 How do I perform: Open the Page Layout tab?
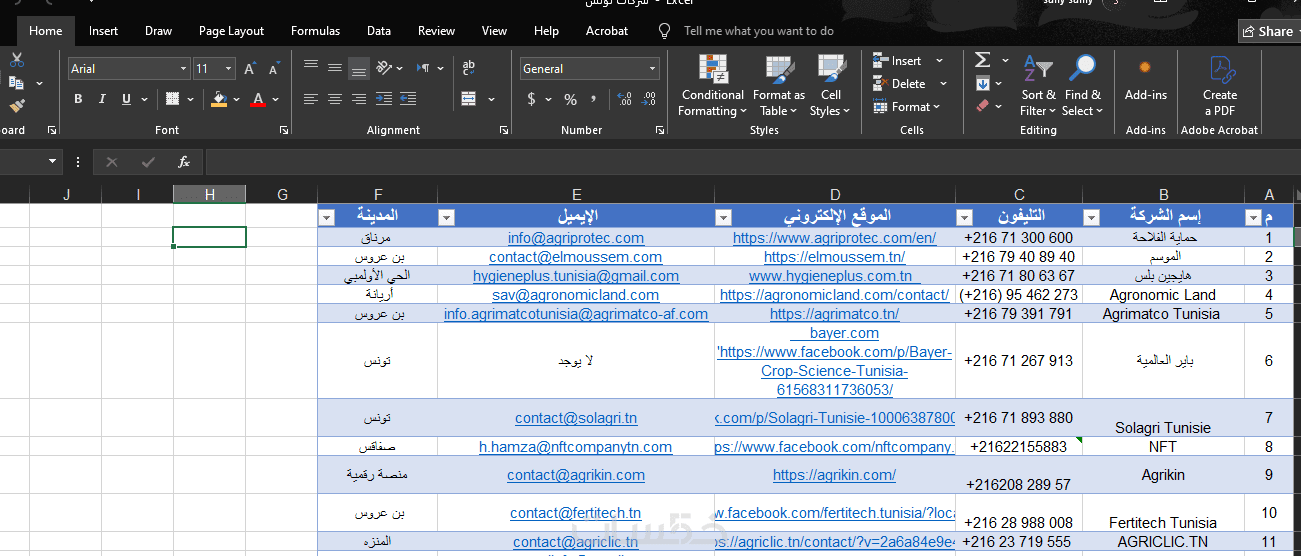231,31
